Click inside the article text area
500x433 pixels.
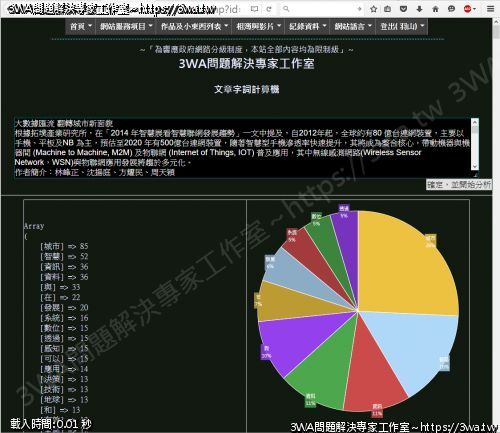tap(243, 148)
